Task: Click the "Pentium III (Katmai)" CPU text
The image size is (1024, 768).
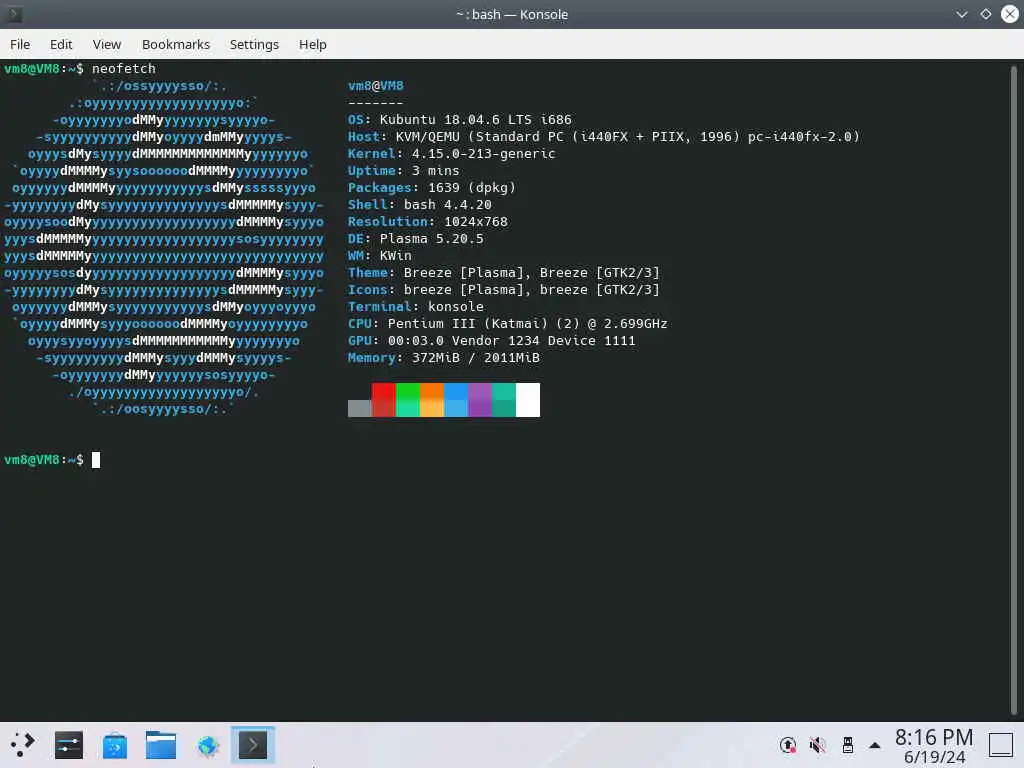Action: pyautogui.click(x=468, y=323)
